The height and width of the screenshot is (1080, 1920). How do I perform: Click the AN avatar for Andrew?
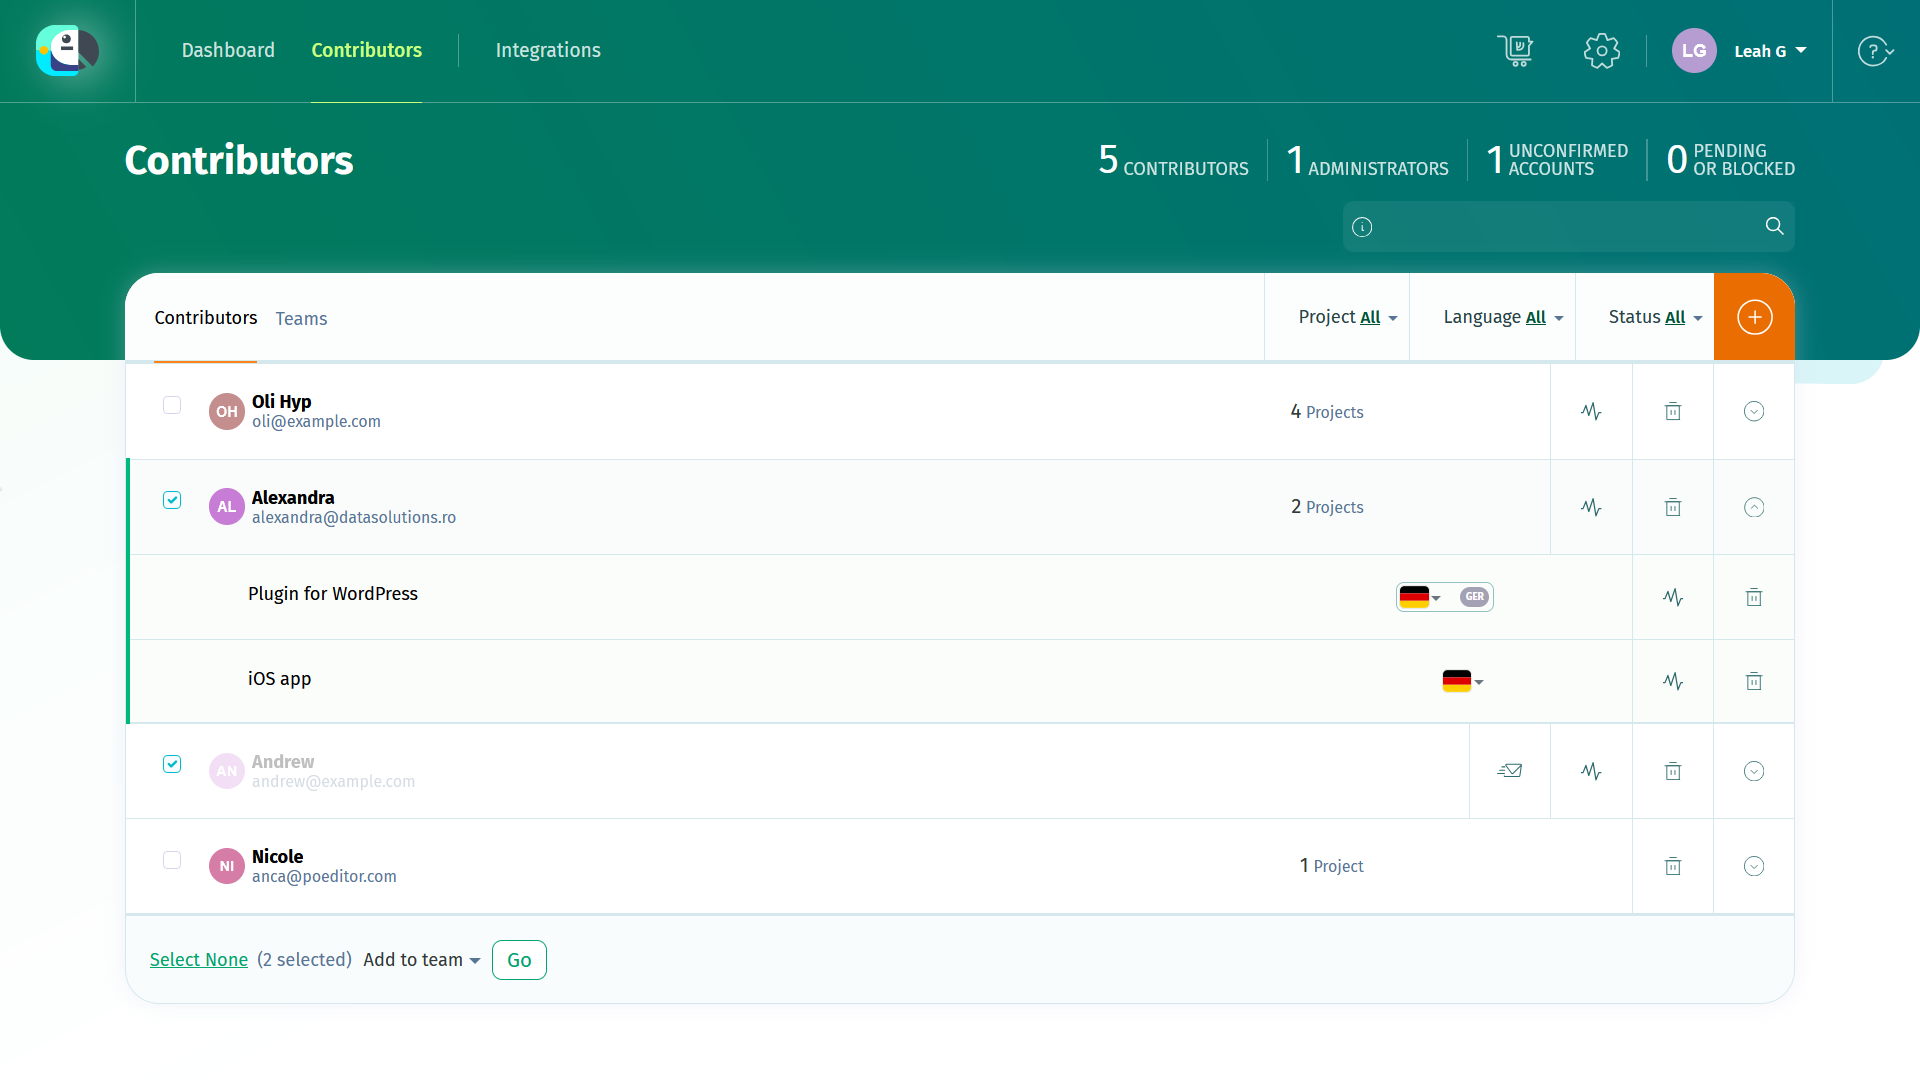227,771
